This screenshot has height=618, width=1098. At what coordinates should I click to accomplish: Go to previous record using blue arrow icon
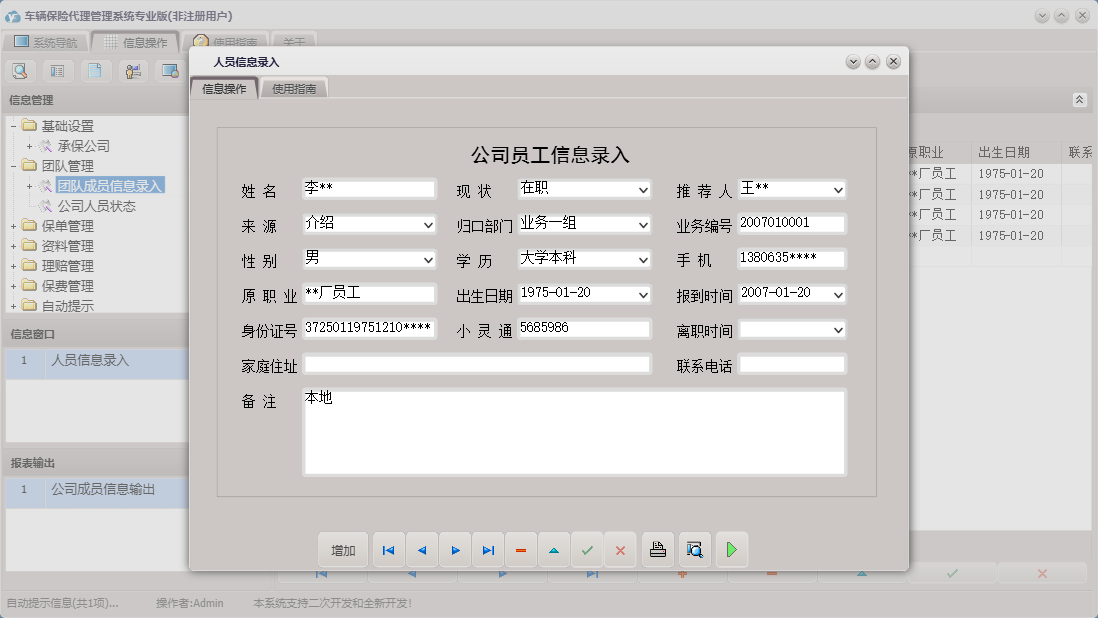coord(421,549)
